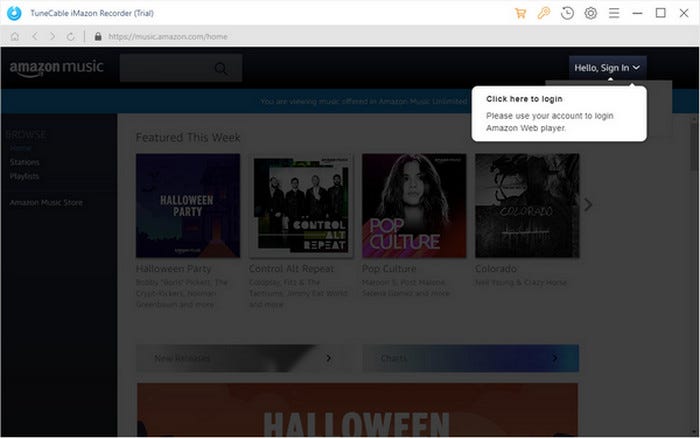Open Amazon Music Store link
The image size is (700, 438).
[x=46, y=203]
